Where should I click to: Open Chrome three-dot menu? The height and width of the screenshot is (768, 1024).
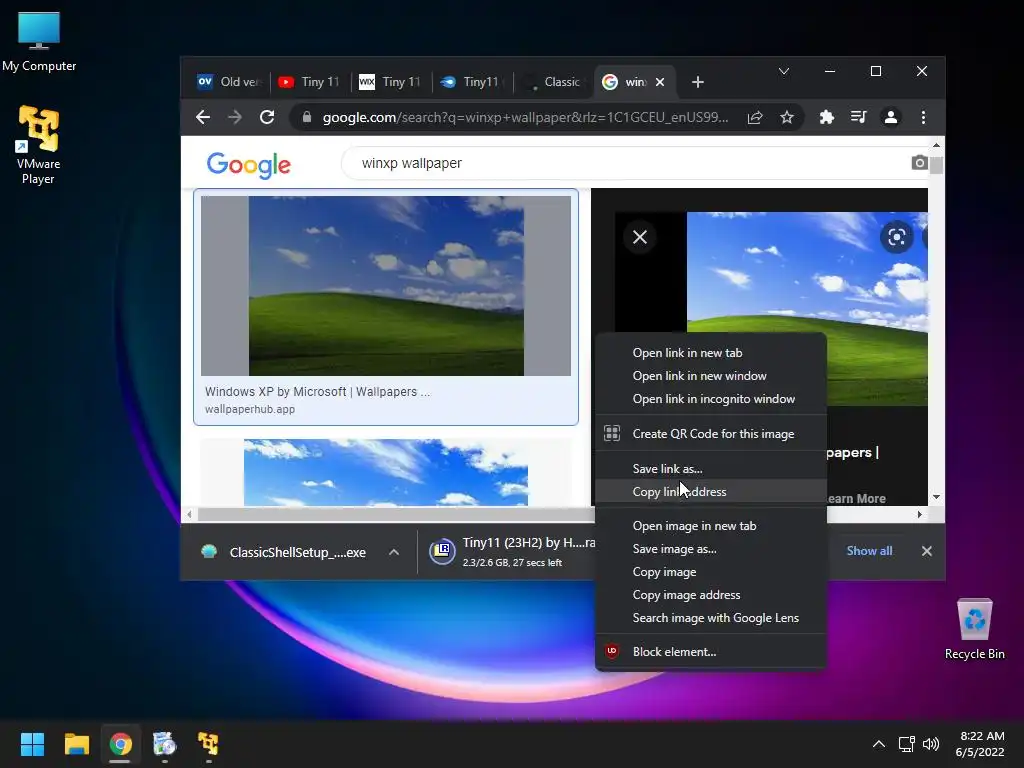[923, 118]
